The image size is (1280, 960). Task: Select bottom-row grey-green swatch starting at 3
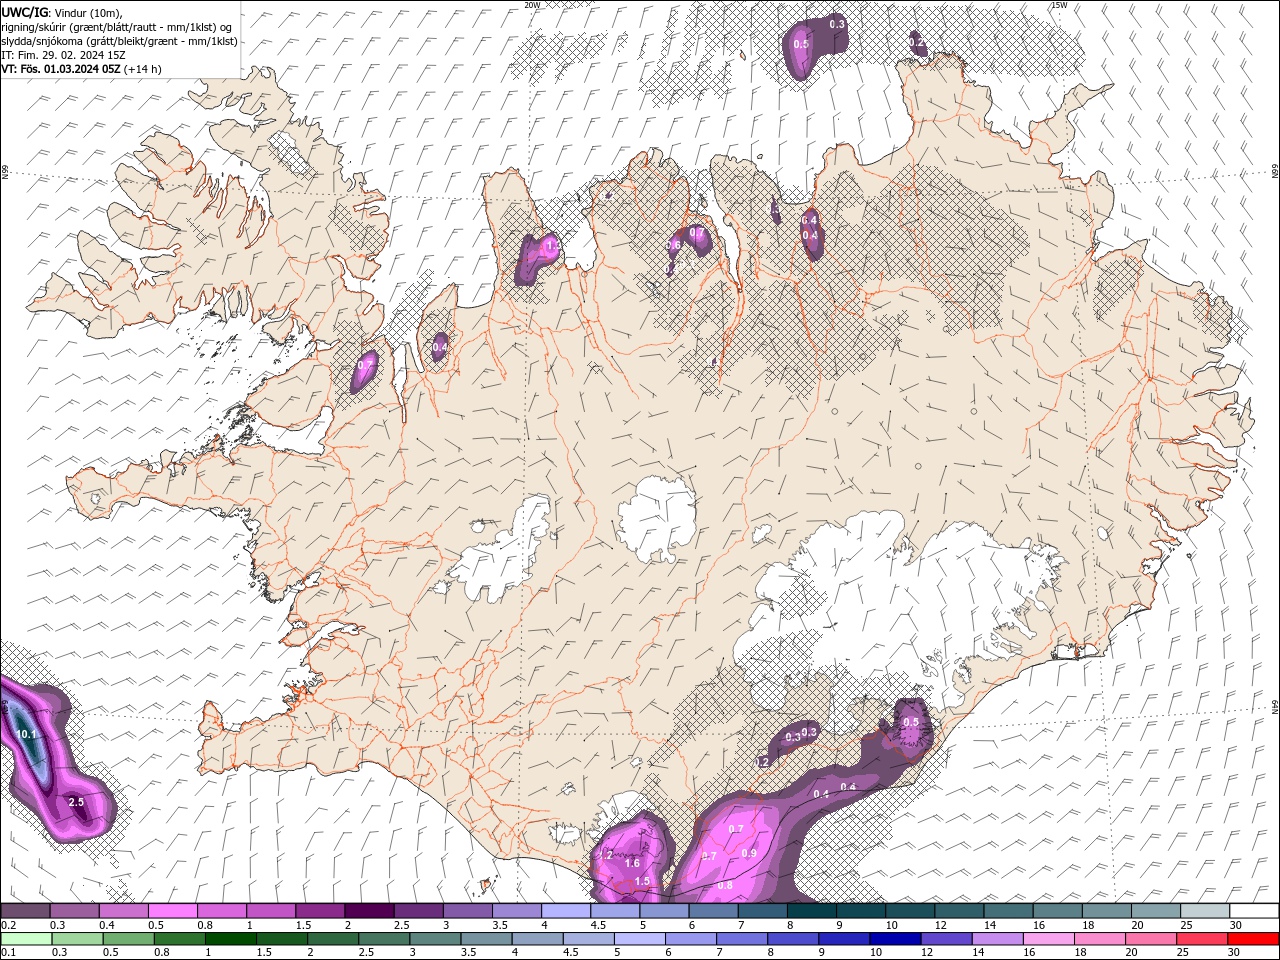point(435,939)
